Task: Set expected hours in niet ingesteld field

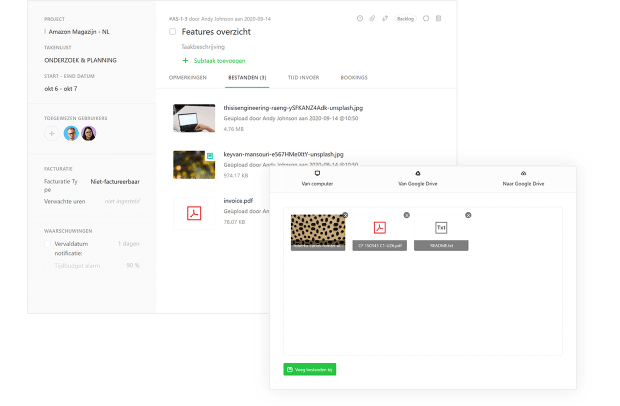Action: [x=122, y=201]
